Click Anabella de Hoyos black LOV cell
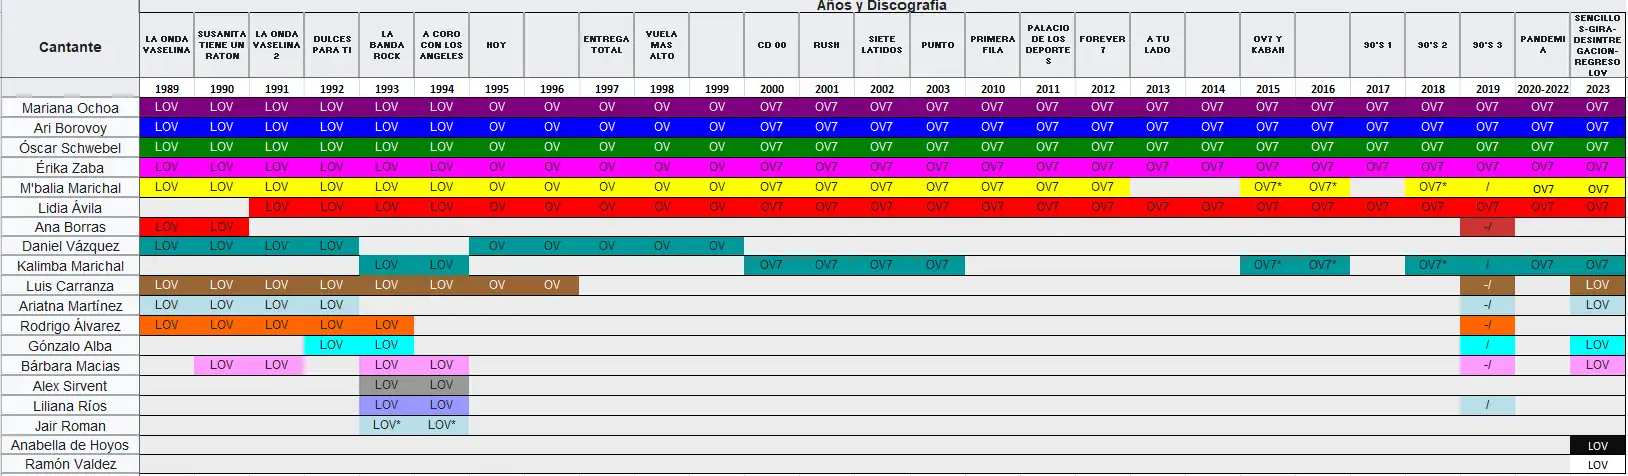This screenshot has height=476, width=1628. (x=1597, y=446)
